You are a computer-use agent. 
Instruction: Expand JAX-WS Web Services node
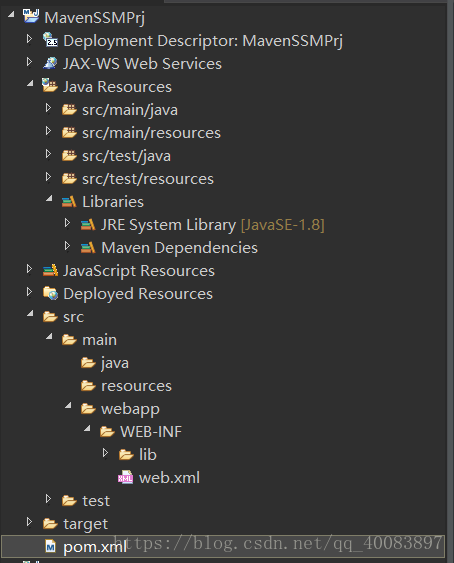click(x=29, y=62)
